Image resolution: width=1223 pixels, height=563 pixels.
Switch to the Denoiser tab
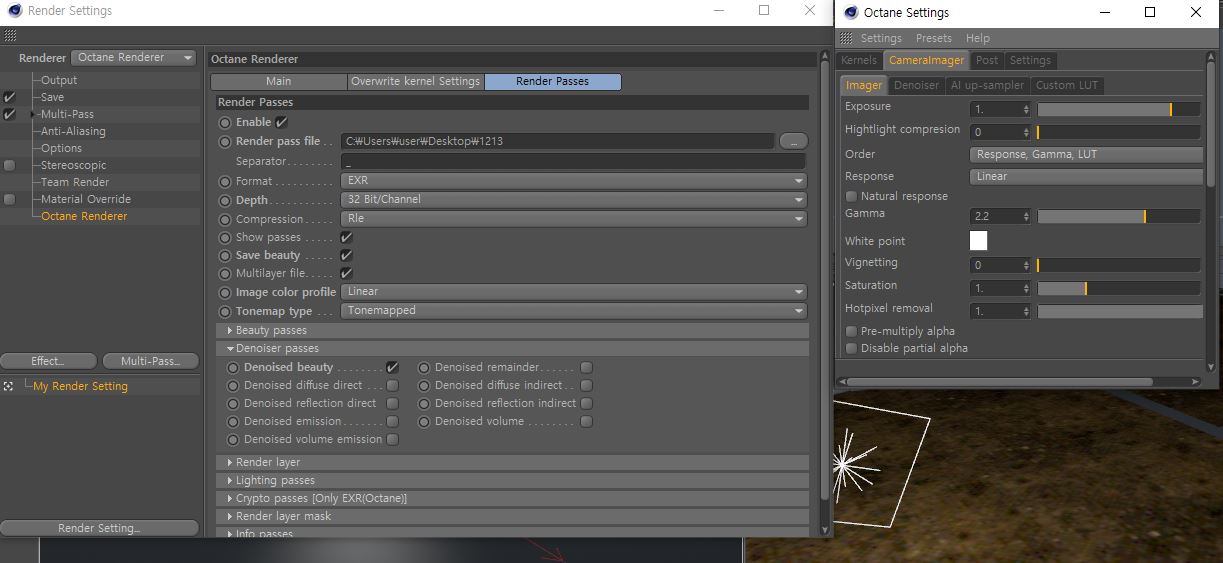[916, 85]
